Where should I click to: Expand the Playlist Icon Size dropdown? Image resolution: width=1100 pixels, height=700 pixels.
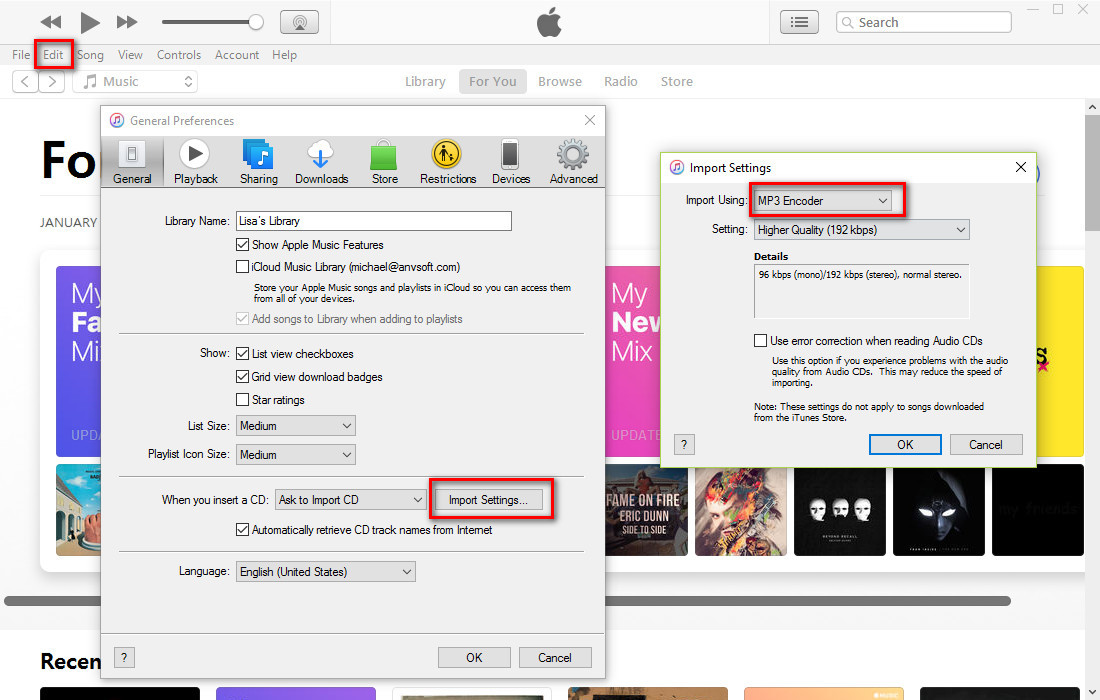pyautogui.click(x=296, y=455)
